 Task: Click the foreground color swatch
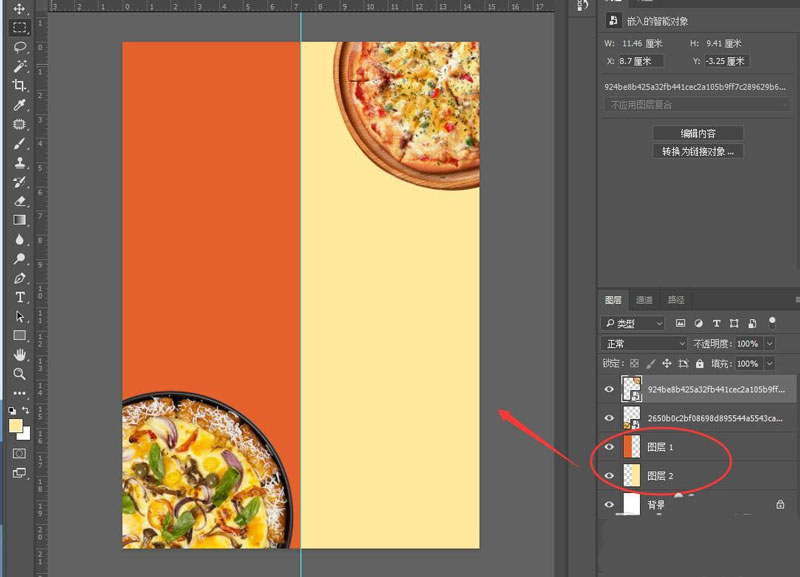click(x=15, y=426)
